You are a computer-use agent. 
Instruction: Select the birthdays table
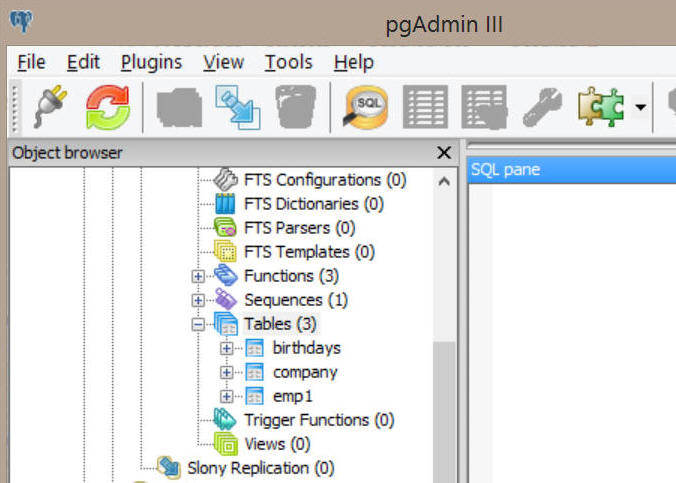click(x=307, y=348)
